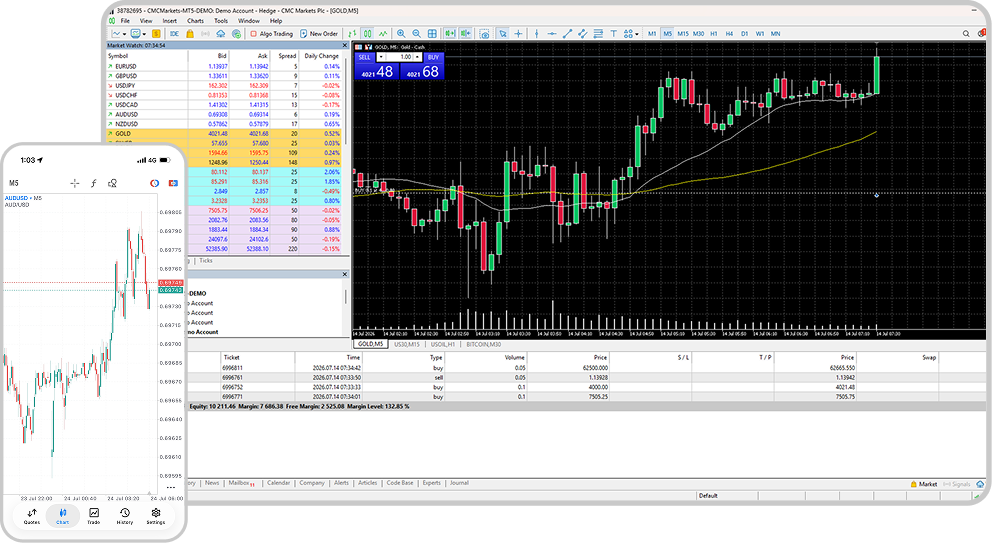Select trade ticket 6996811 row

[586, 368]
